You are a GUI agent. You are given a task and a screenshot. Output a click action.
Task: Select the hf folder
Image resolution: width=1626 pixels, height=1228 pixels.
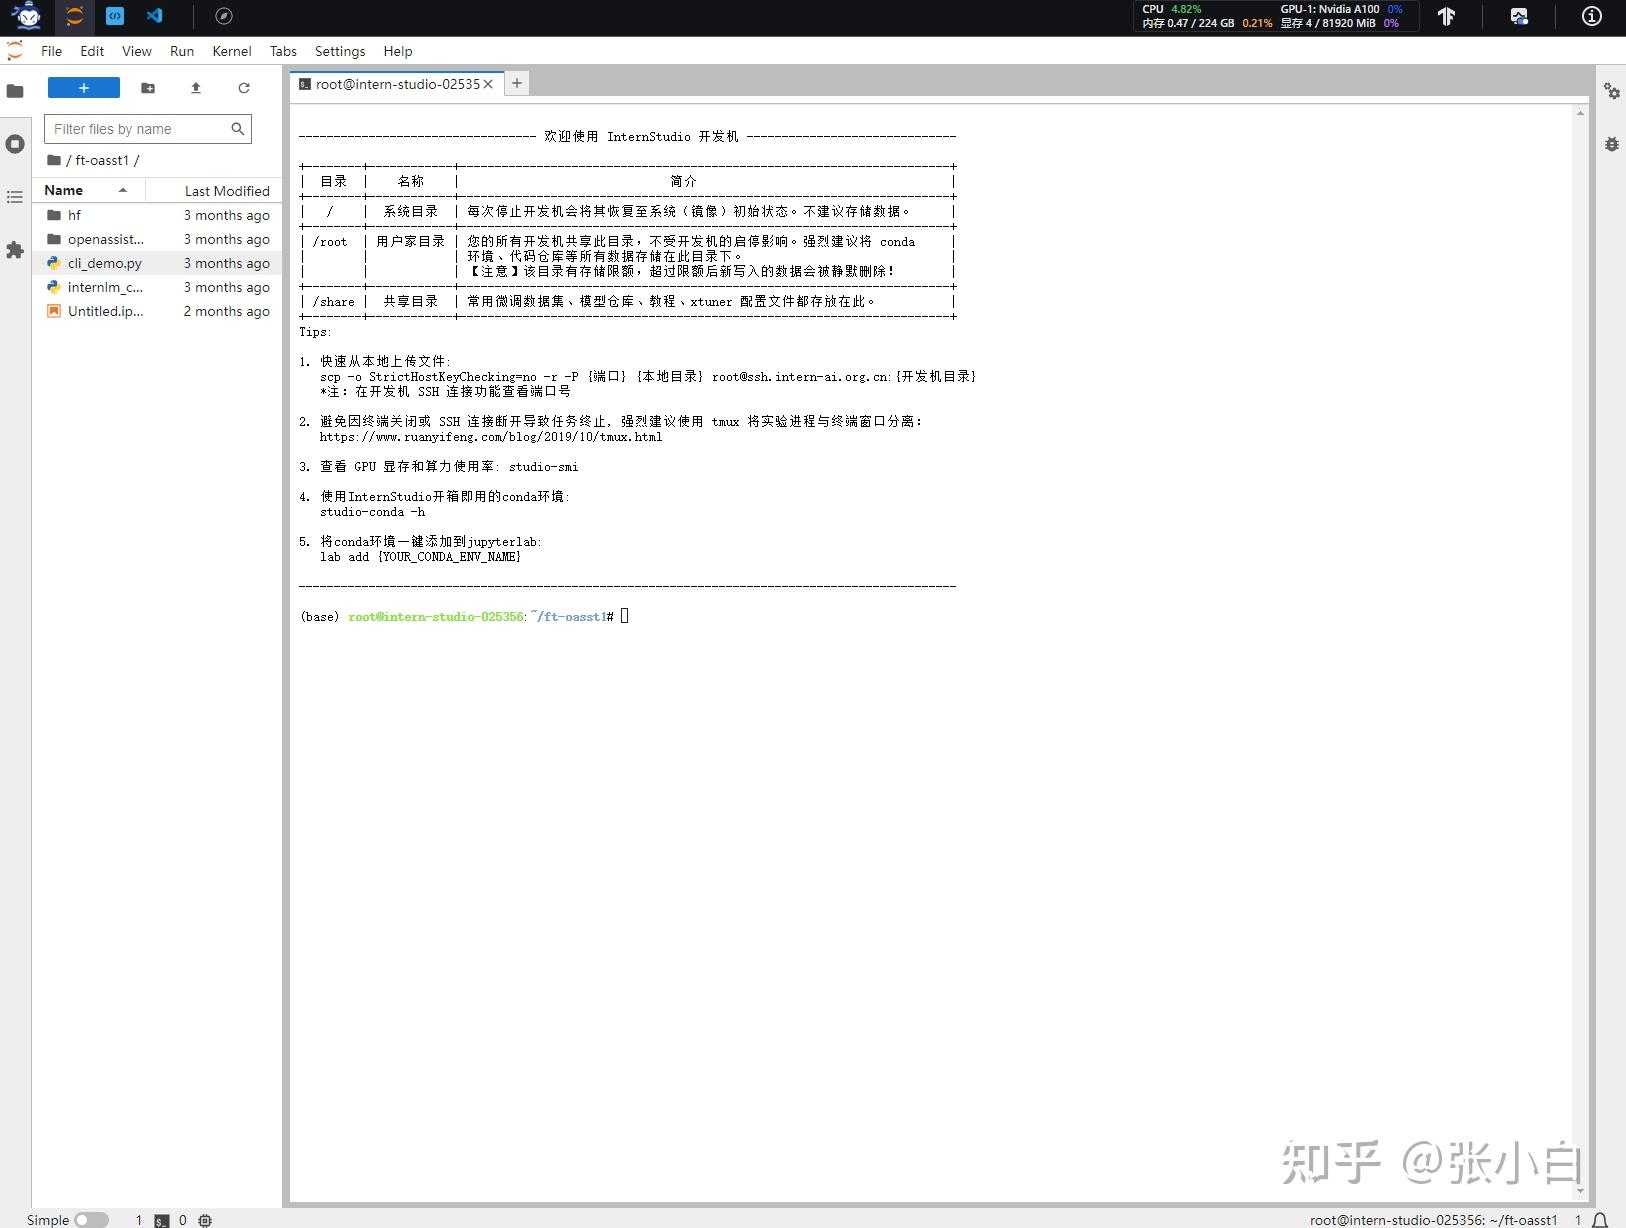157,215
